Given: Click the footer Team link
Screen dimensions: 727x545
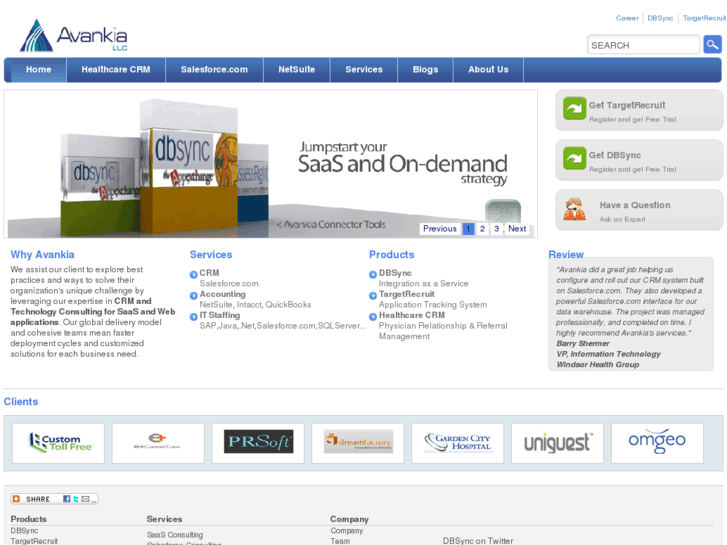Looking at the screenshot, I should coord(340,541).
